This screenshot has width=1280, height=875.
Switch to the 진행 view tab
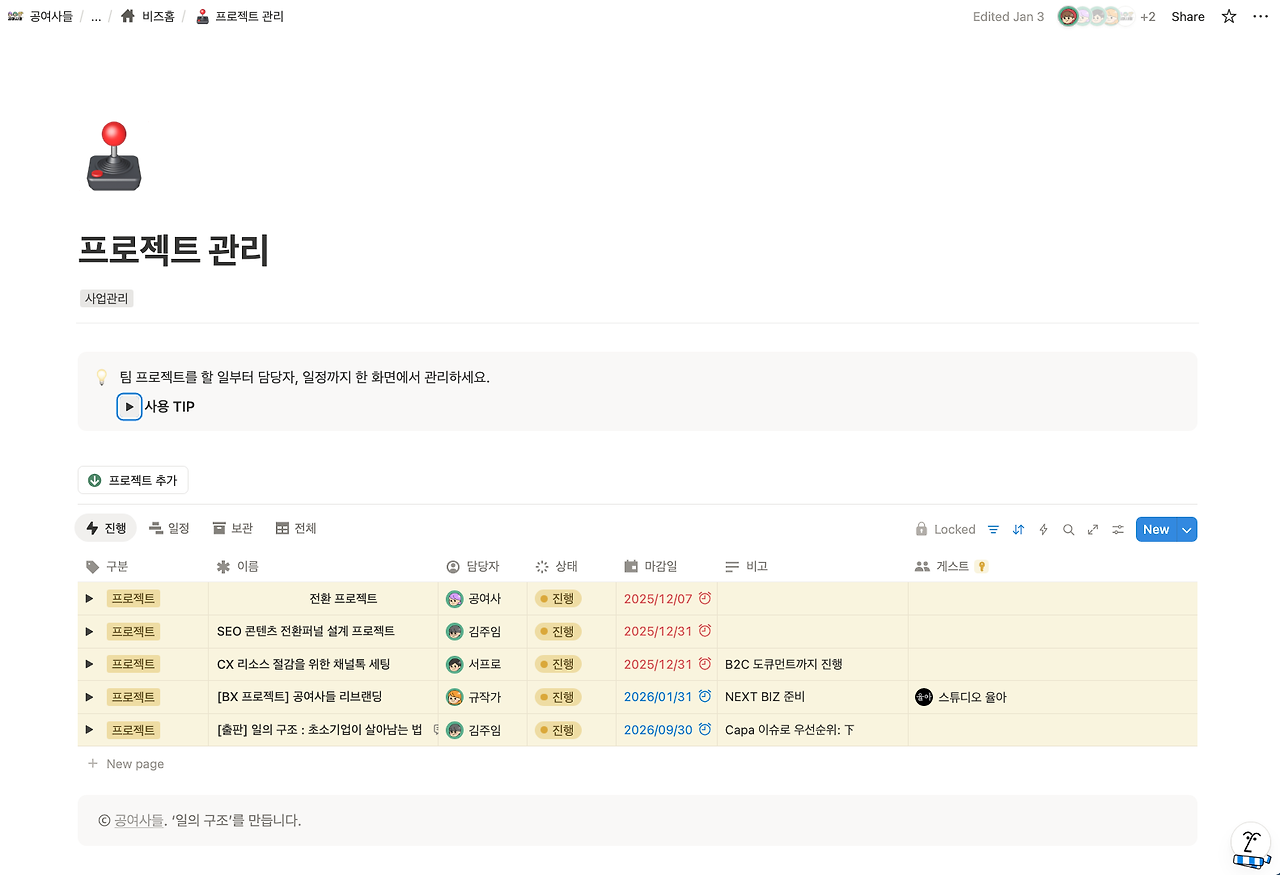[106, 528]
